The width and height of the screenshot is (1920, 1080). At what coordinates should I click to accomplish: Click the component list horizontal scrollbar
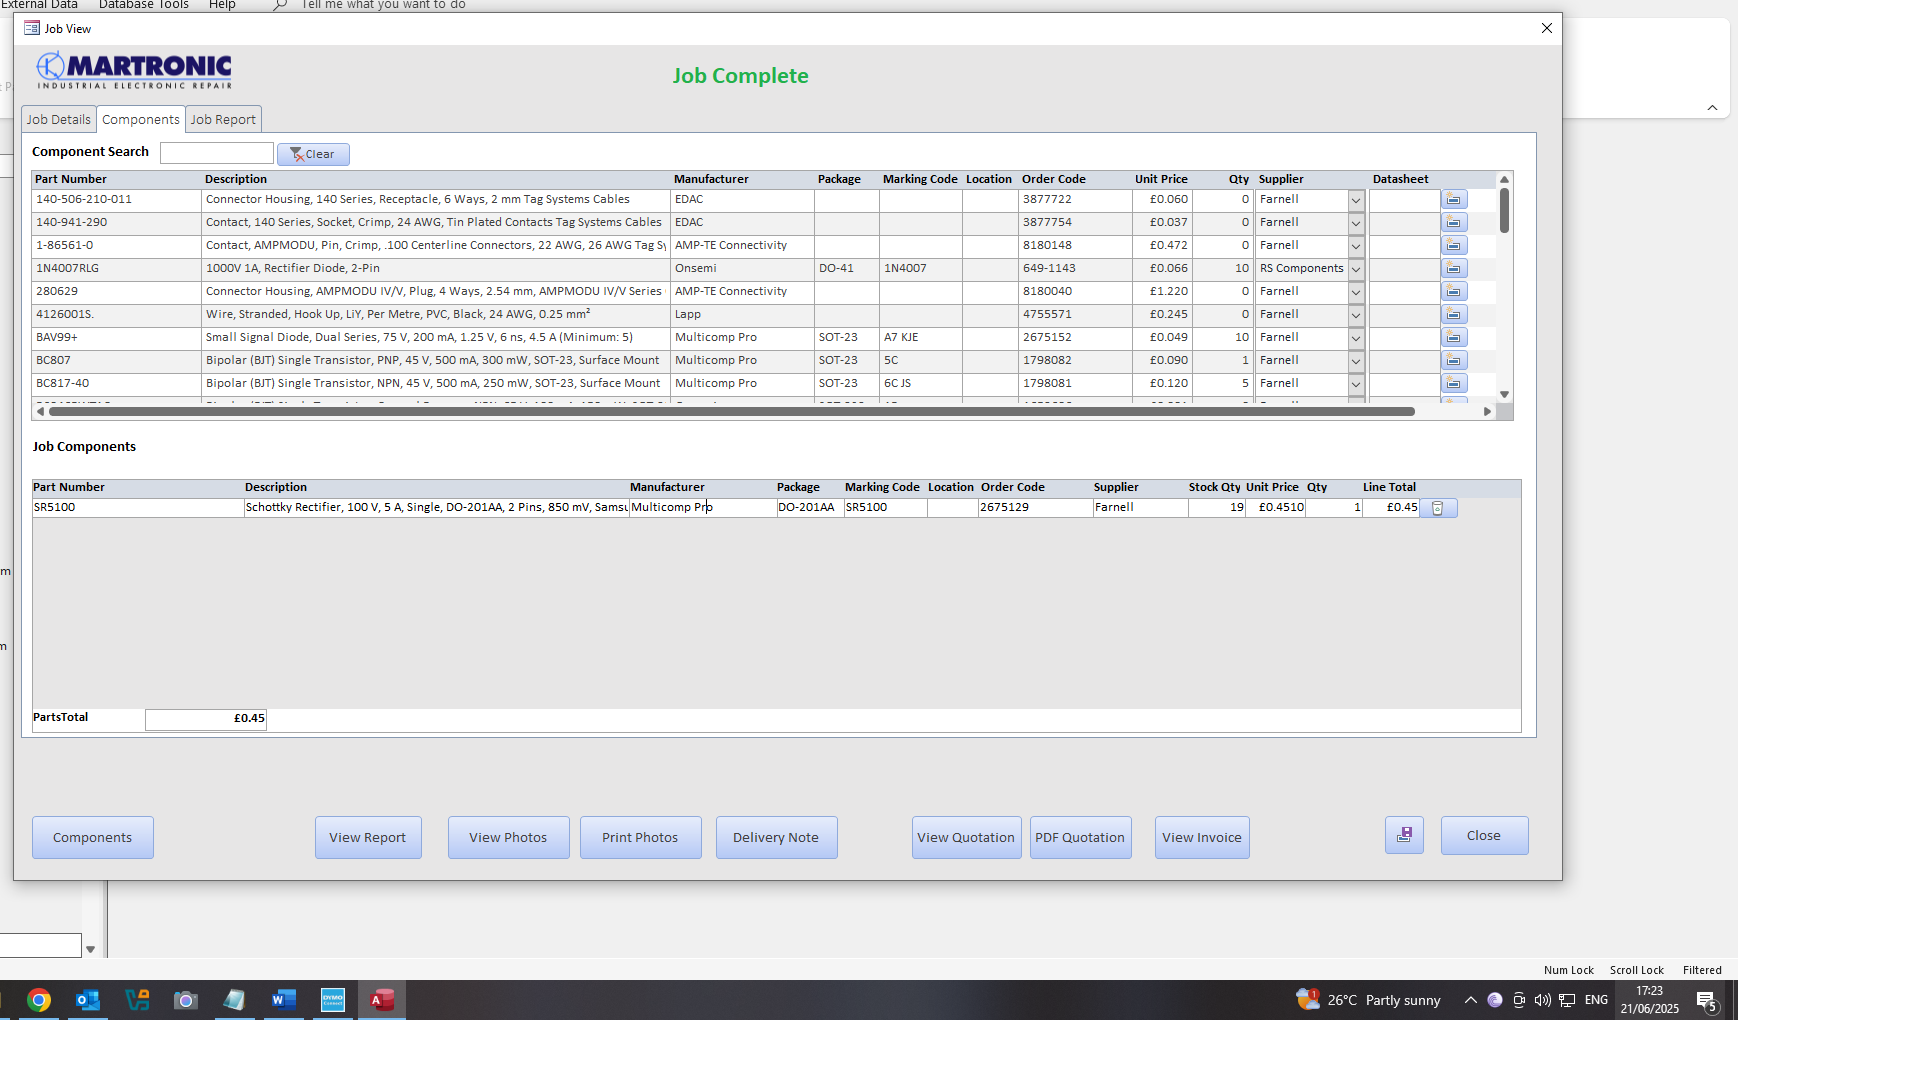click(x=731, y=412)
